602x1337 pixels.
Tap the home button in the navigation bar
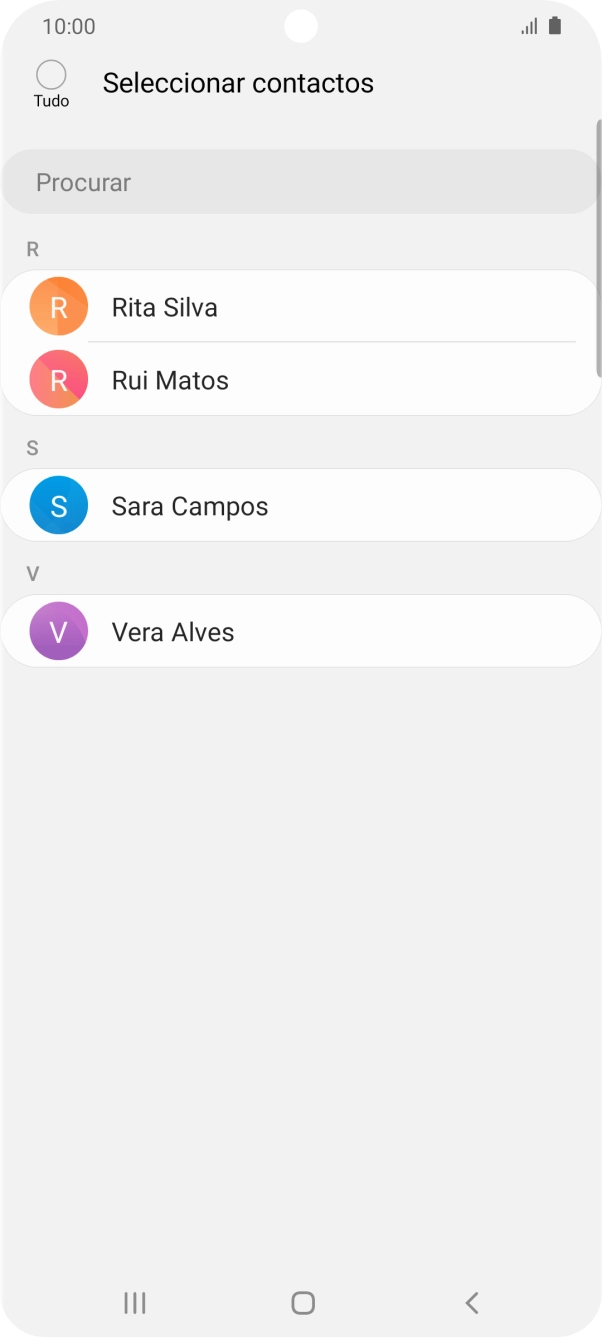301,1303
